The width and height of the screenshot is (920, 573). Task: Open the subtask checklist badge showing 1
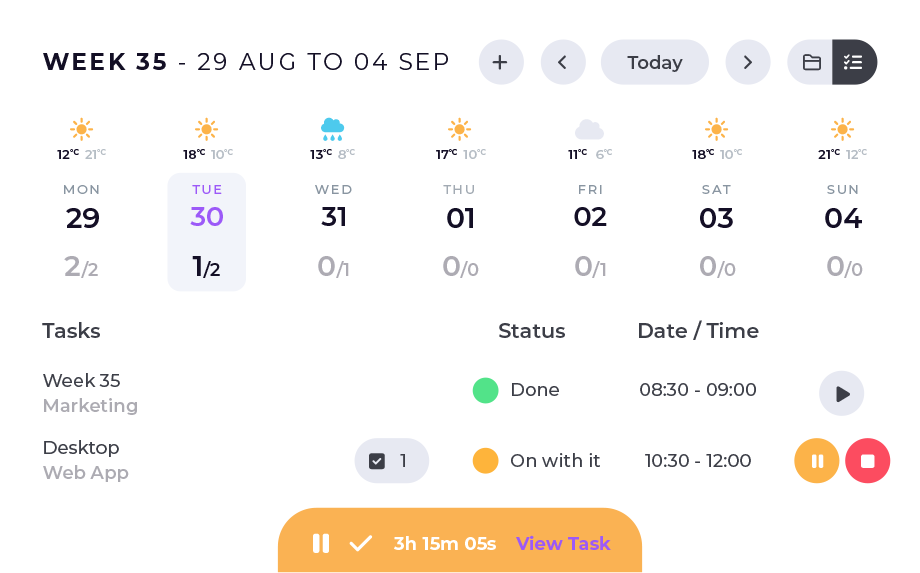(391, 461)
